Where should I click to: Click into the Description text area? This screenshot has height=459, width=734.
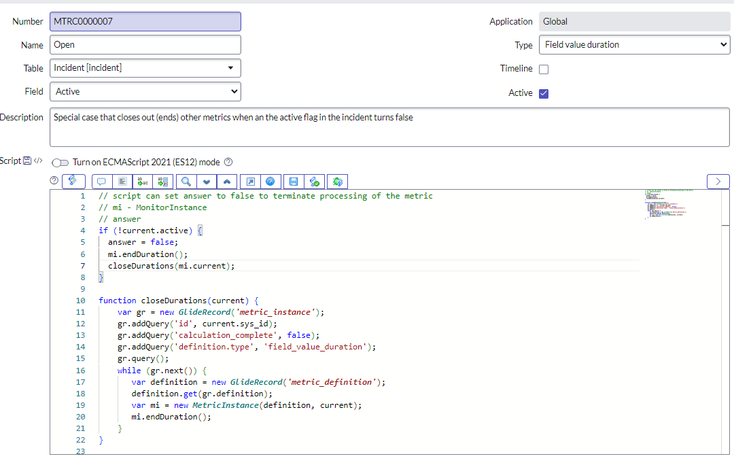pos(389,127)
